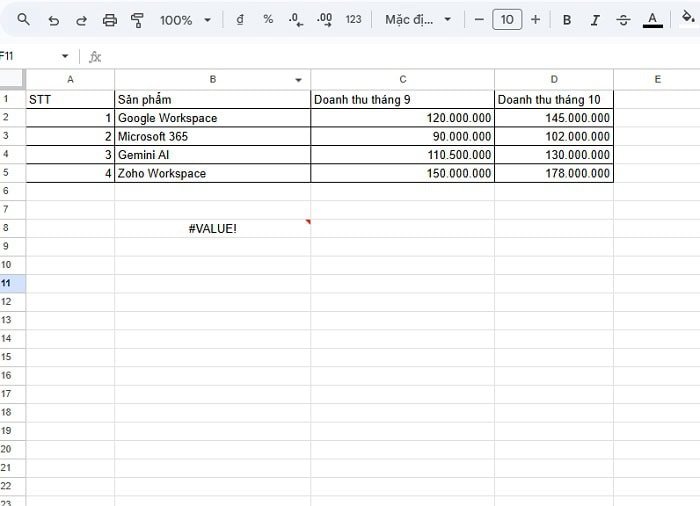The width and height of the screenshot is (700, 506).
Task: Select STT cell containing number 3
Action: coord(70,155)
